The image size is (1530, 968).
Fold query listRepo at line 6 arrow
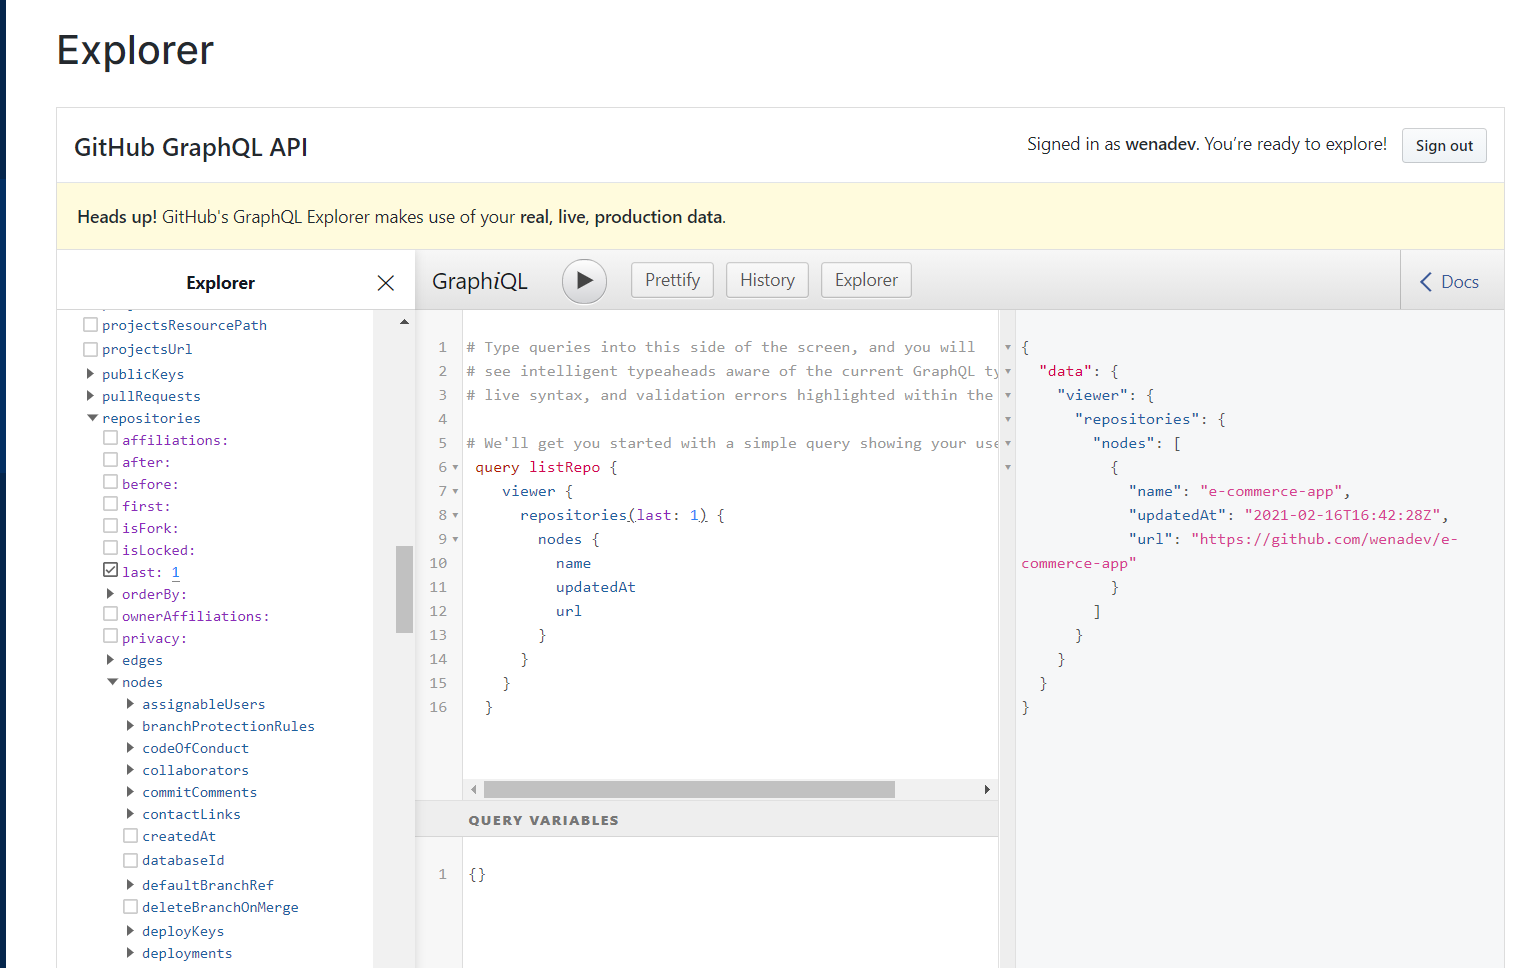pyautogui.click(x=455, y=468)
